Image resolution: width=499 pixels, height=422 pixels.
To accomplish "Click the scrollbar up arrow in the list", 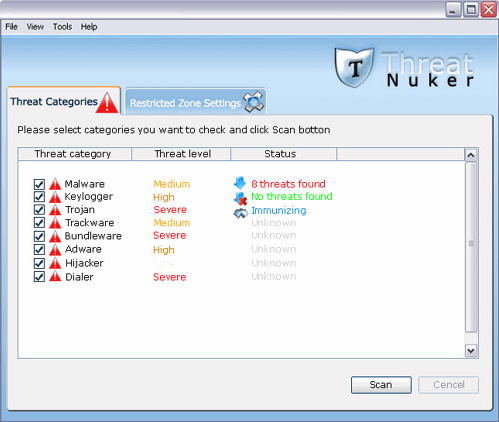I will [x=471, y=155].
